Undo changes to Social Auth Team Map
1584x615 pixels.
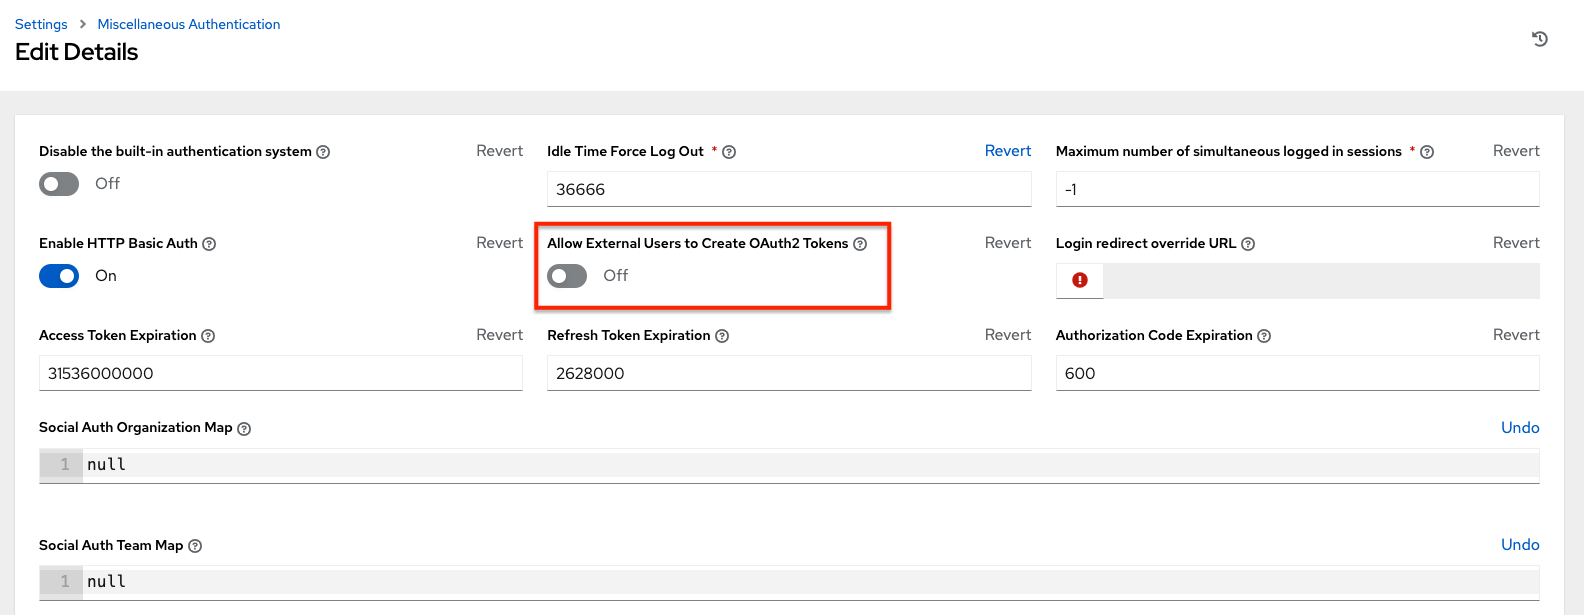tap(1520, 545)
